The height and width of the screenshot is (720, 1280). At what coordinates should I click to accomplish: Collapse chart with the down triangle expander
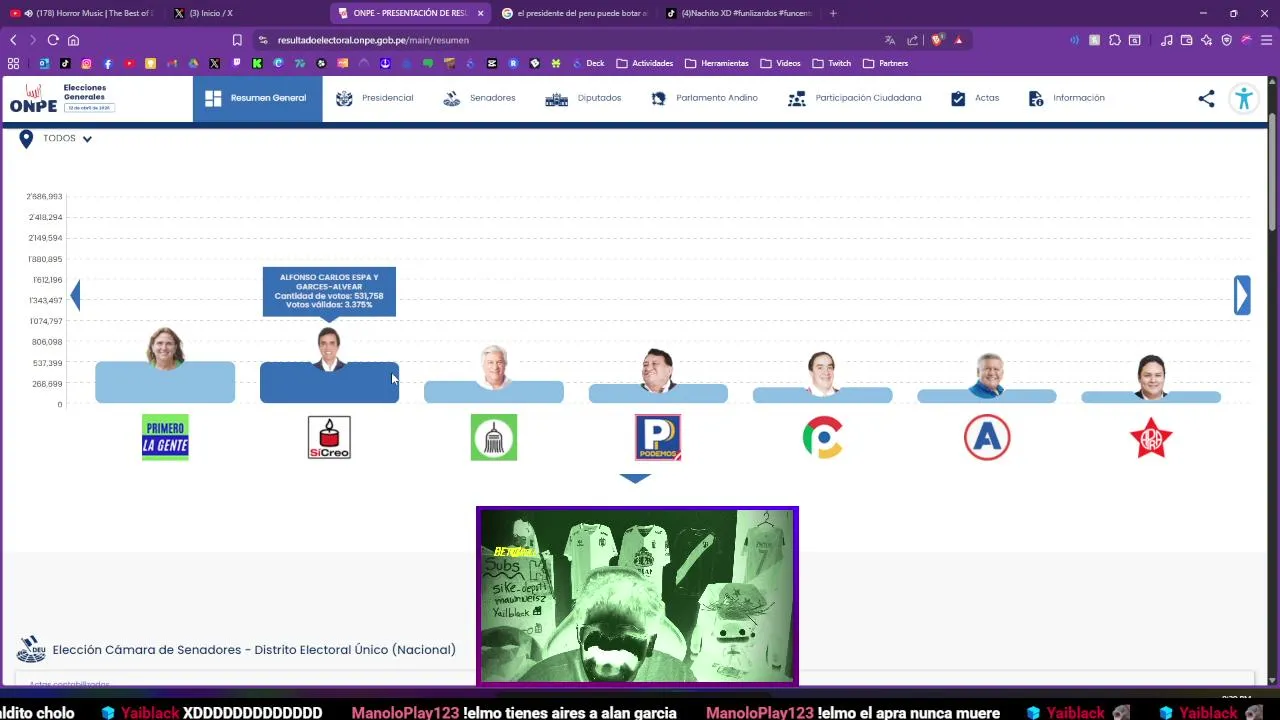(x=635, y=478)
